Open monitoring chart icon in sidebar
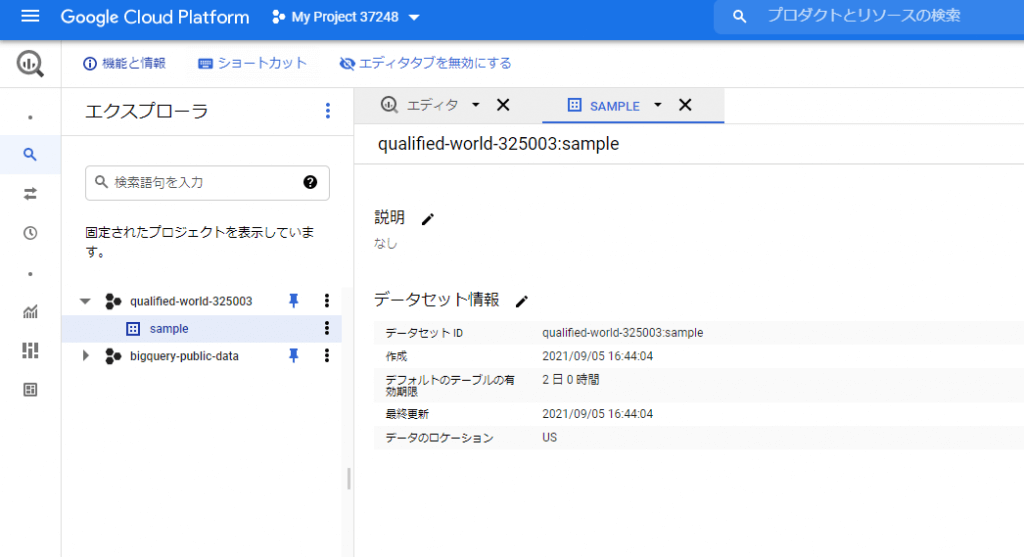 (30, 311)
